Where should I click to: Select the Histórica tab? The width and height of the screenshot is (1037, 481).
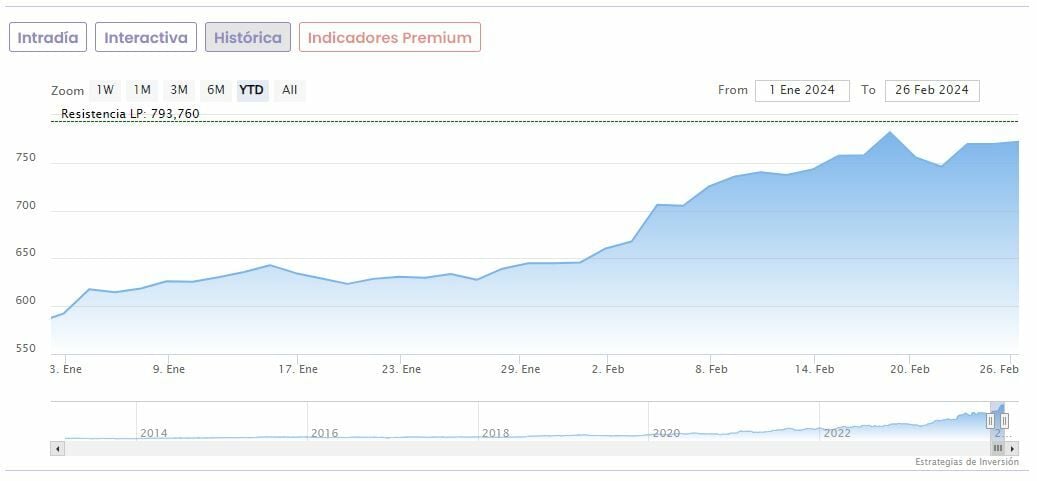[248, 38]
